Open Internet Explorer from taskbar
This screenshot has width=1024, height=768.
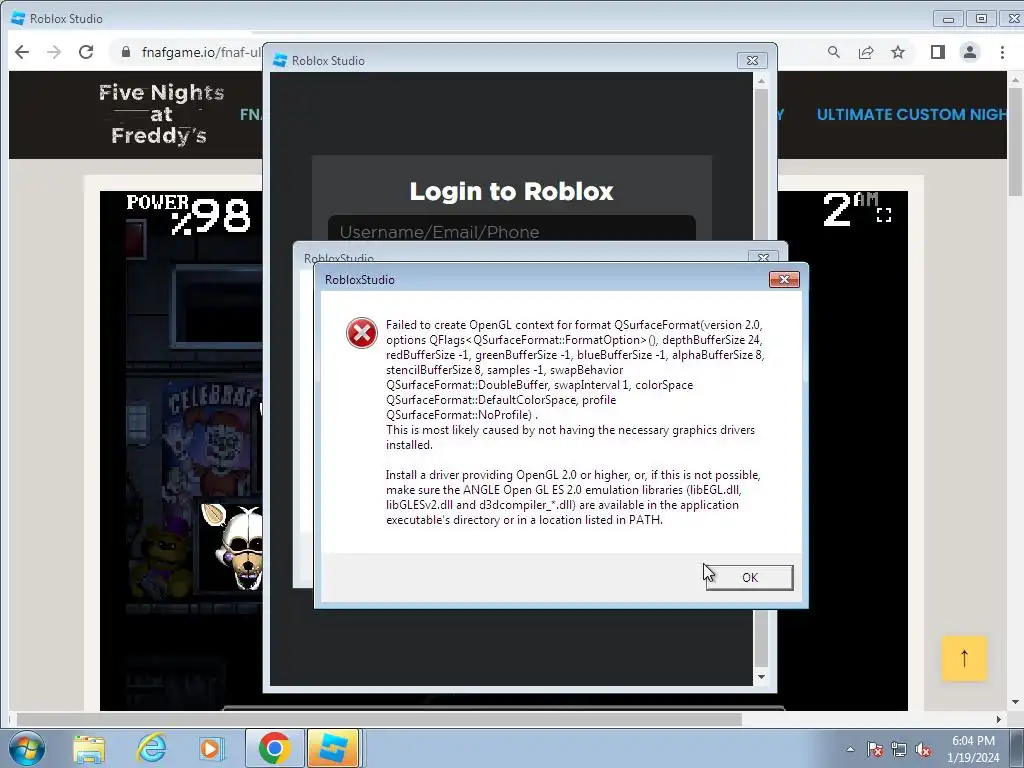click(x=152, y=748)
